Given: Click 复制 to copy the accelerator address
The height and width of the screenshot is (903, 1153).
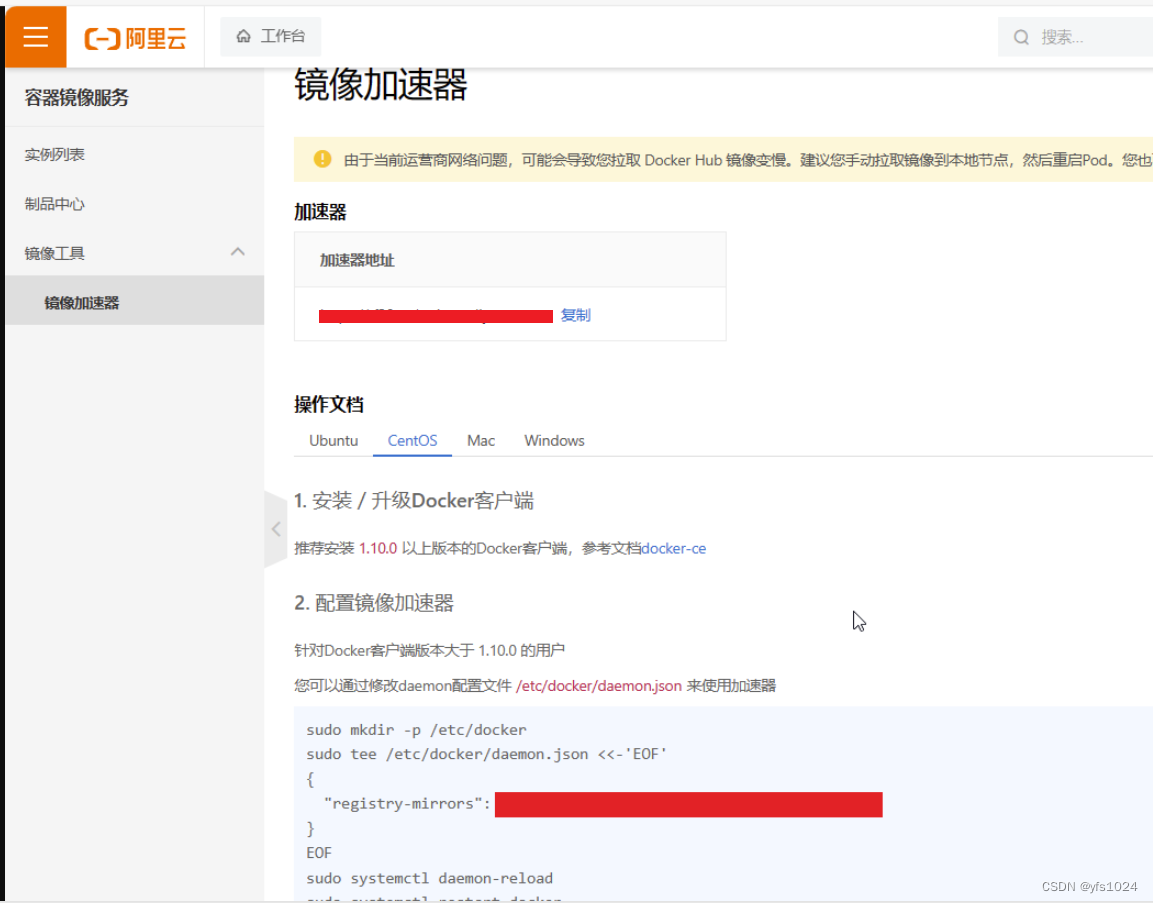Looking at the screenshot, I should 575,315.
